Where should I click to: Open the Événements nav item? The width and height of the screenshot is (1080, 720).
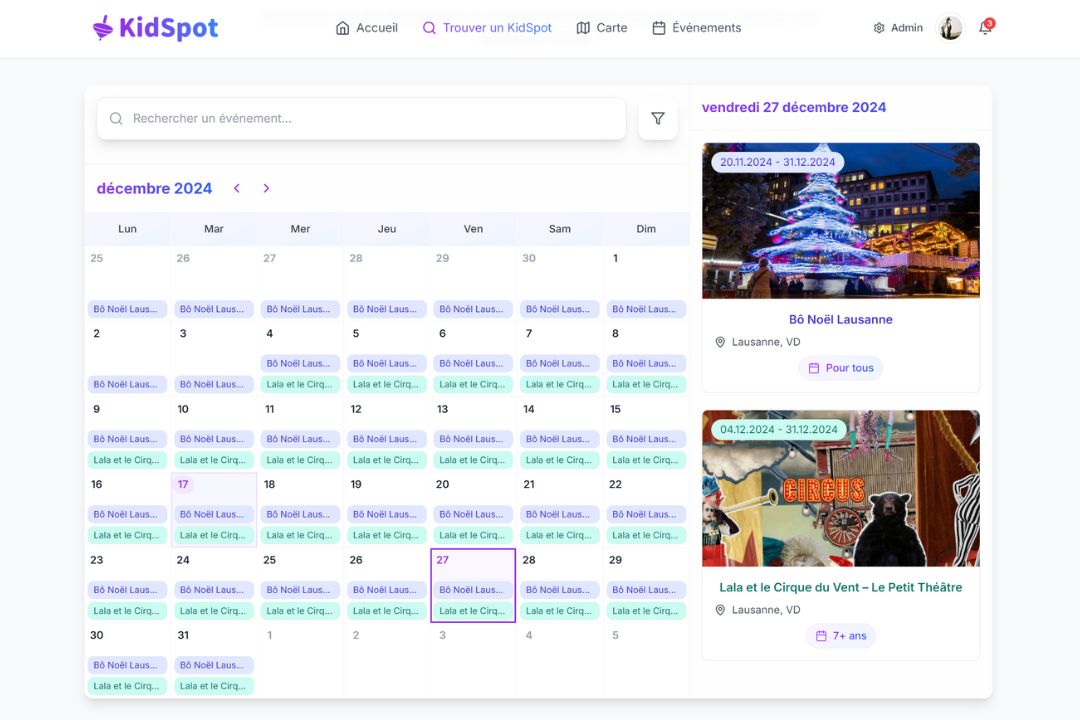(x=697, y=28)
